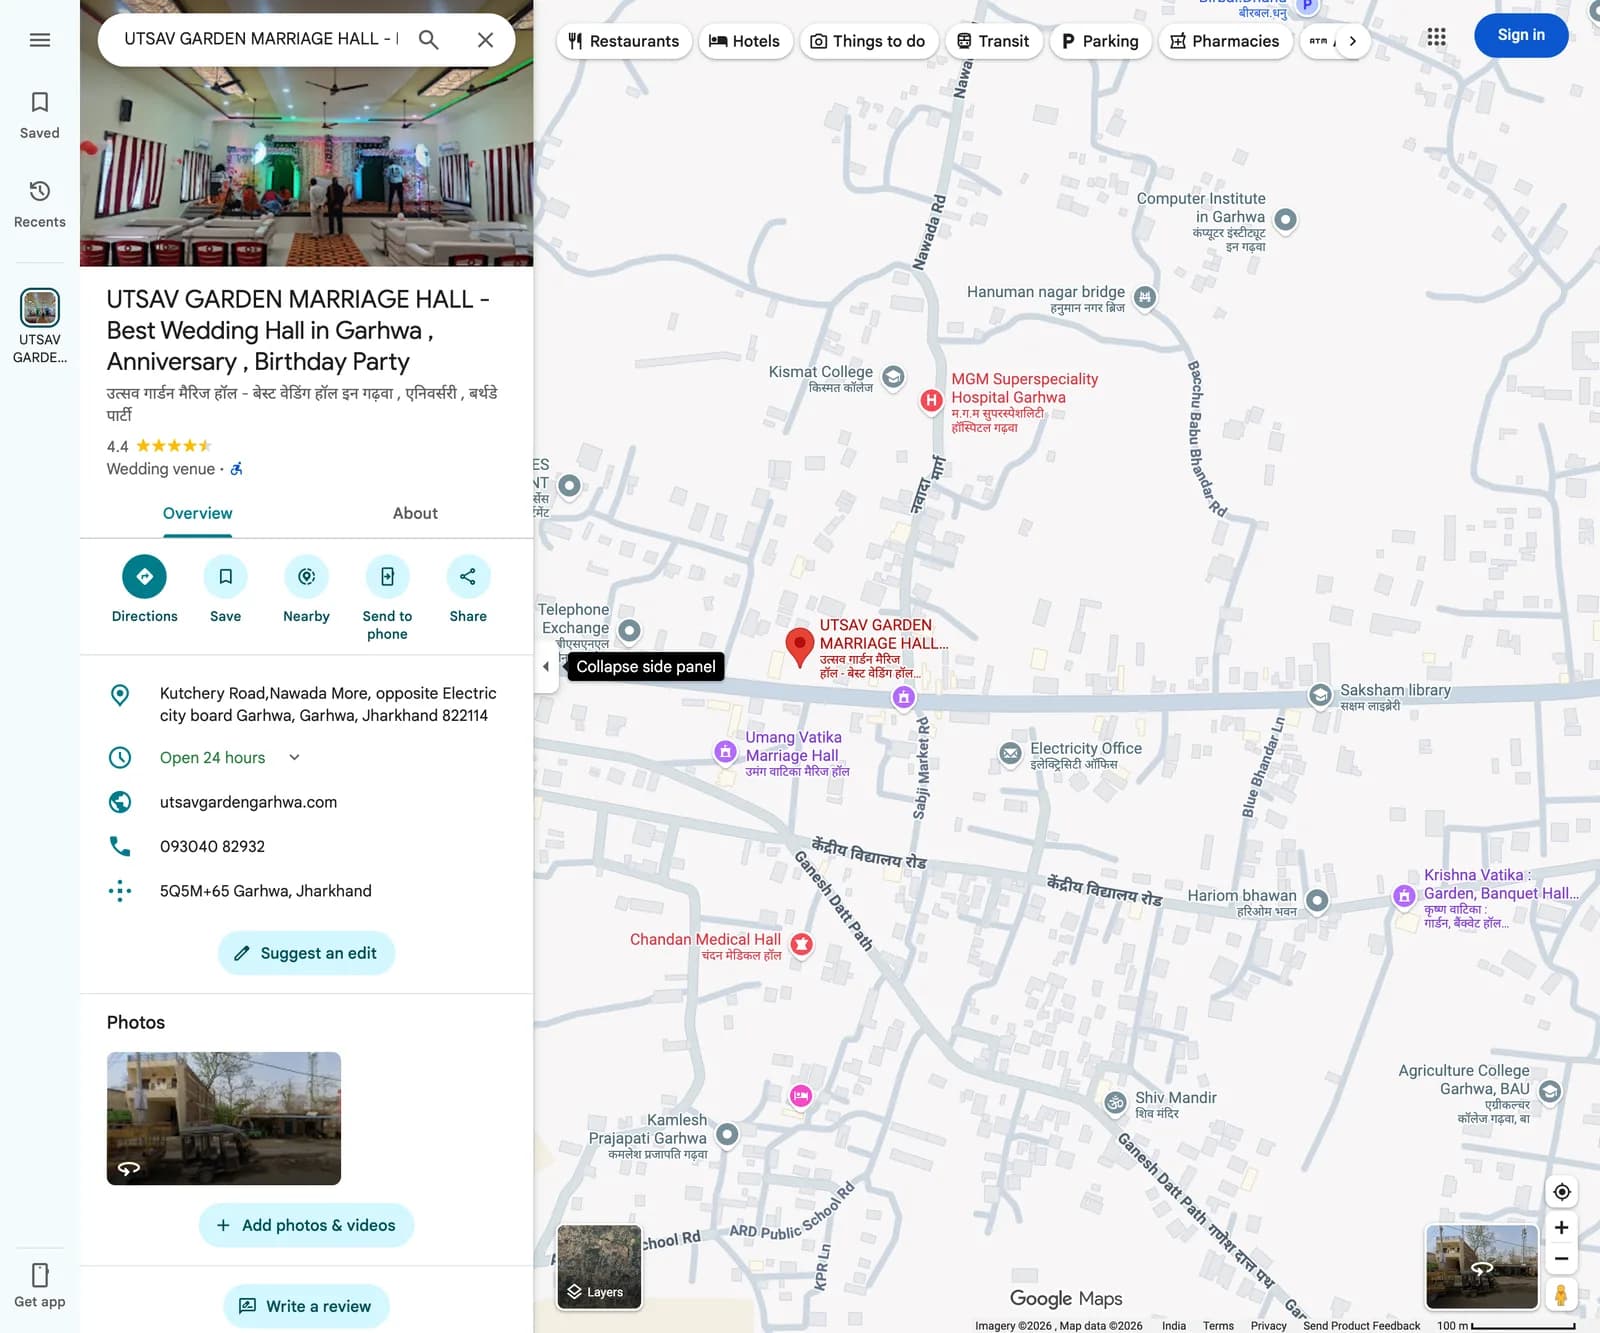The image size is (1600, 1333).
Task: Open Saved places in sidebar
Action: point(40,115)
